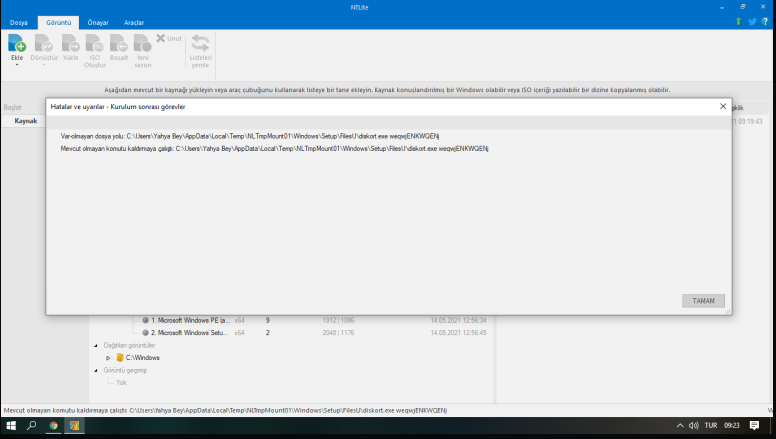Select the Kaynak item in left panel
The height and width of the screenshot is (439, 776).
click(x=26, y=121)
